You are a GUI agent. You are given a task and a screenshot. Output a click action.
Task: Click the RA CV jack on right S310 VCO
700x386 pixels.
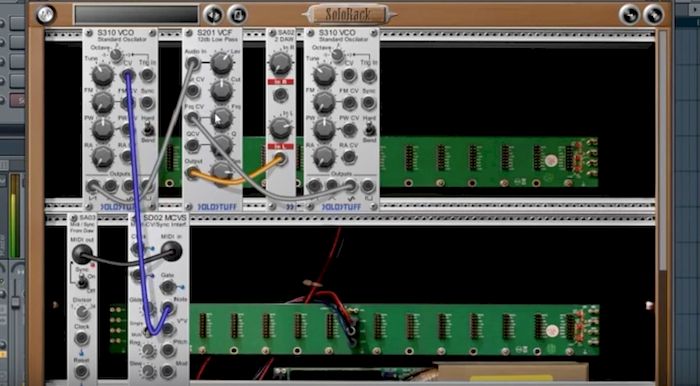349,157
